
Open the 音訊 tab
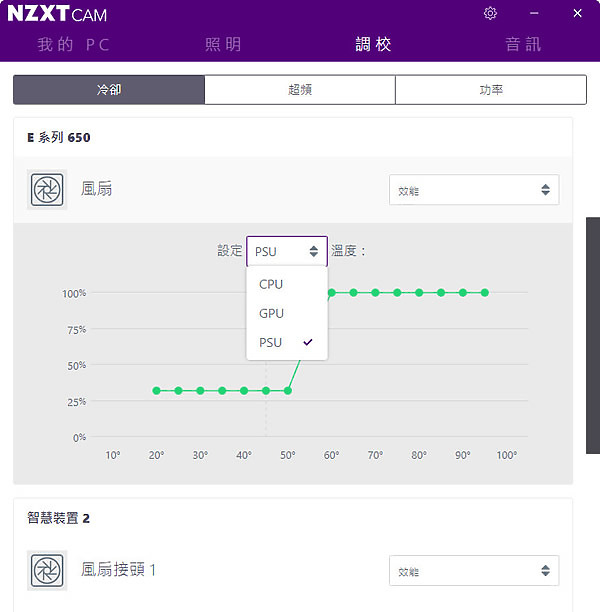523,44
